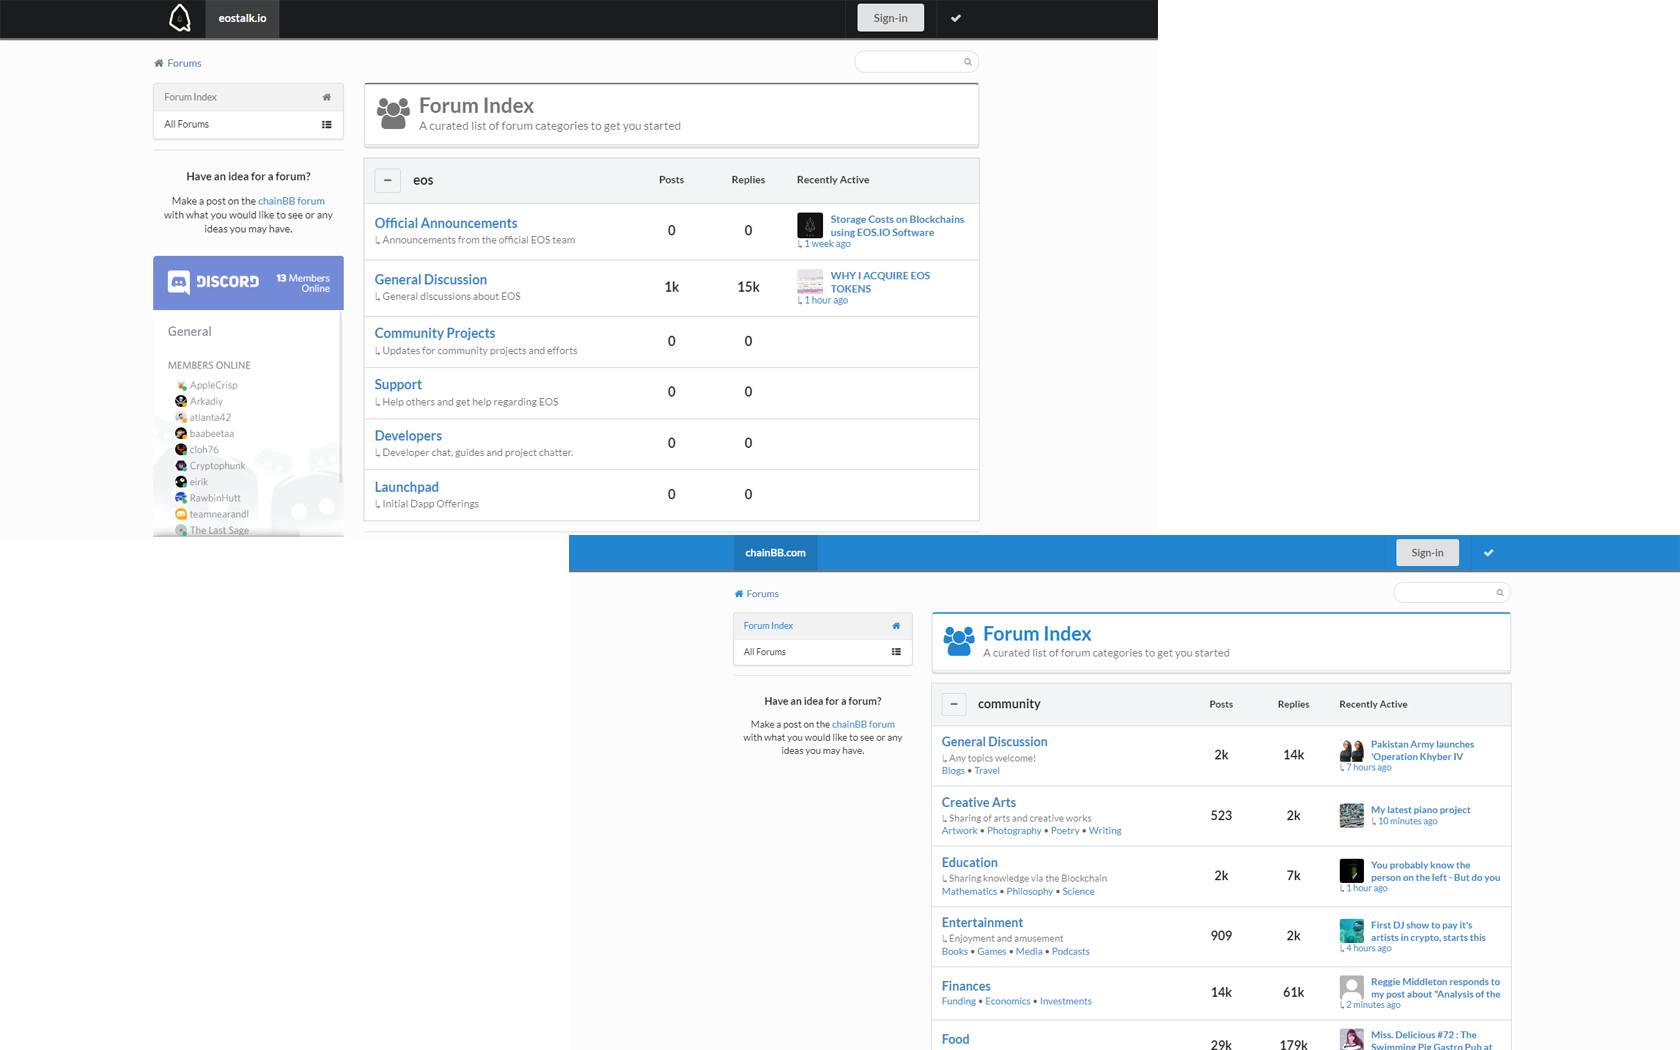Click the Discord logo in the sidebar widget
This screenshot has width=1680, height=1050.
click(x=213, y=282)
